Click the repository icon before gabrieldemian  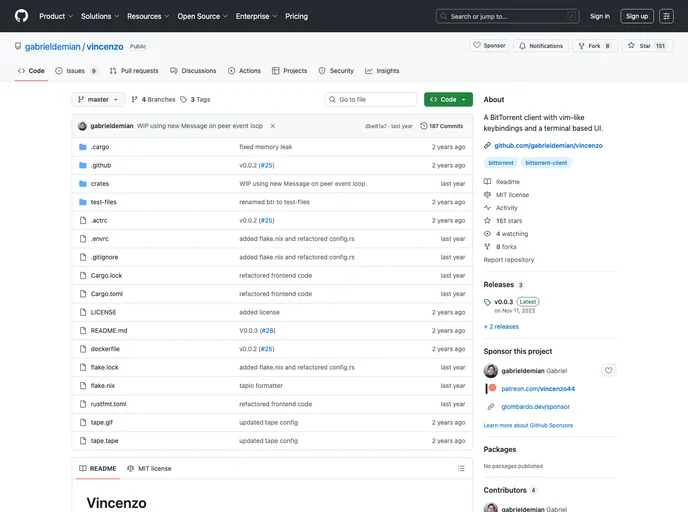click(18, 46)
